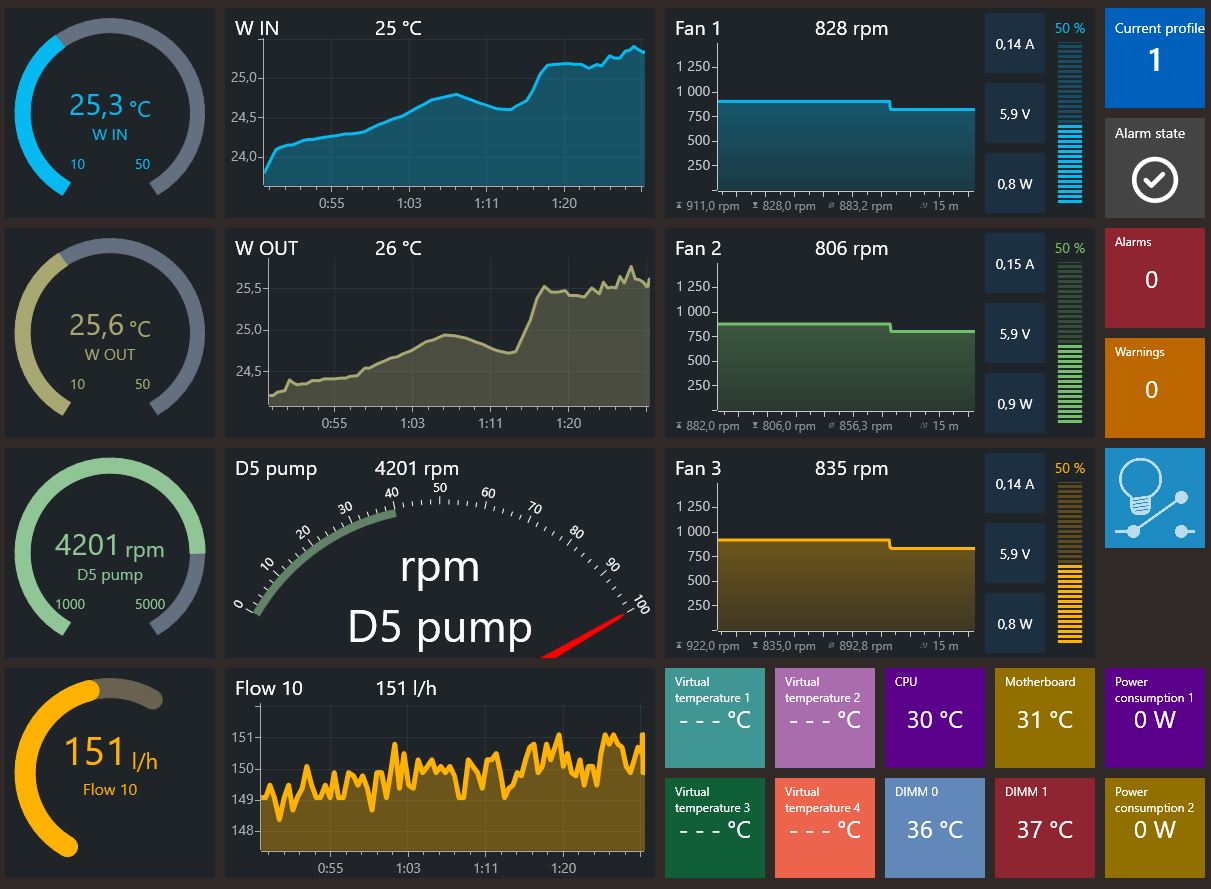Click the Virtual temperature 1 tile
This screenshot has height=889, width=1211.
point(714,718)
